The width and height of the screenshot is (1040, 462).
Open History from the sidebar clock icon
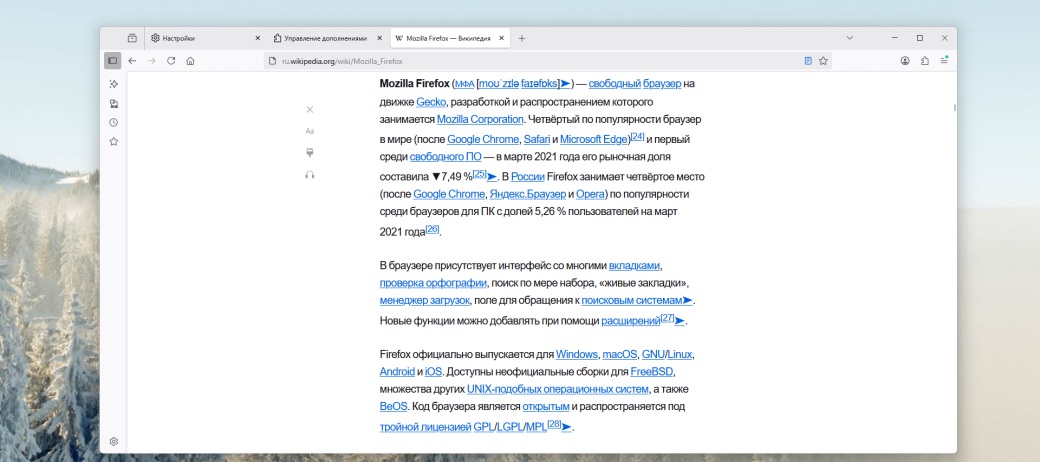pyautogui.click(x=114, y=122)
